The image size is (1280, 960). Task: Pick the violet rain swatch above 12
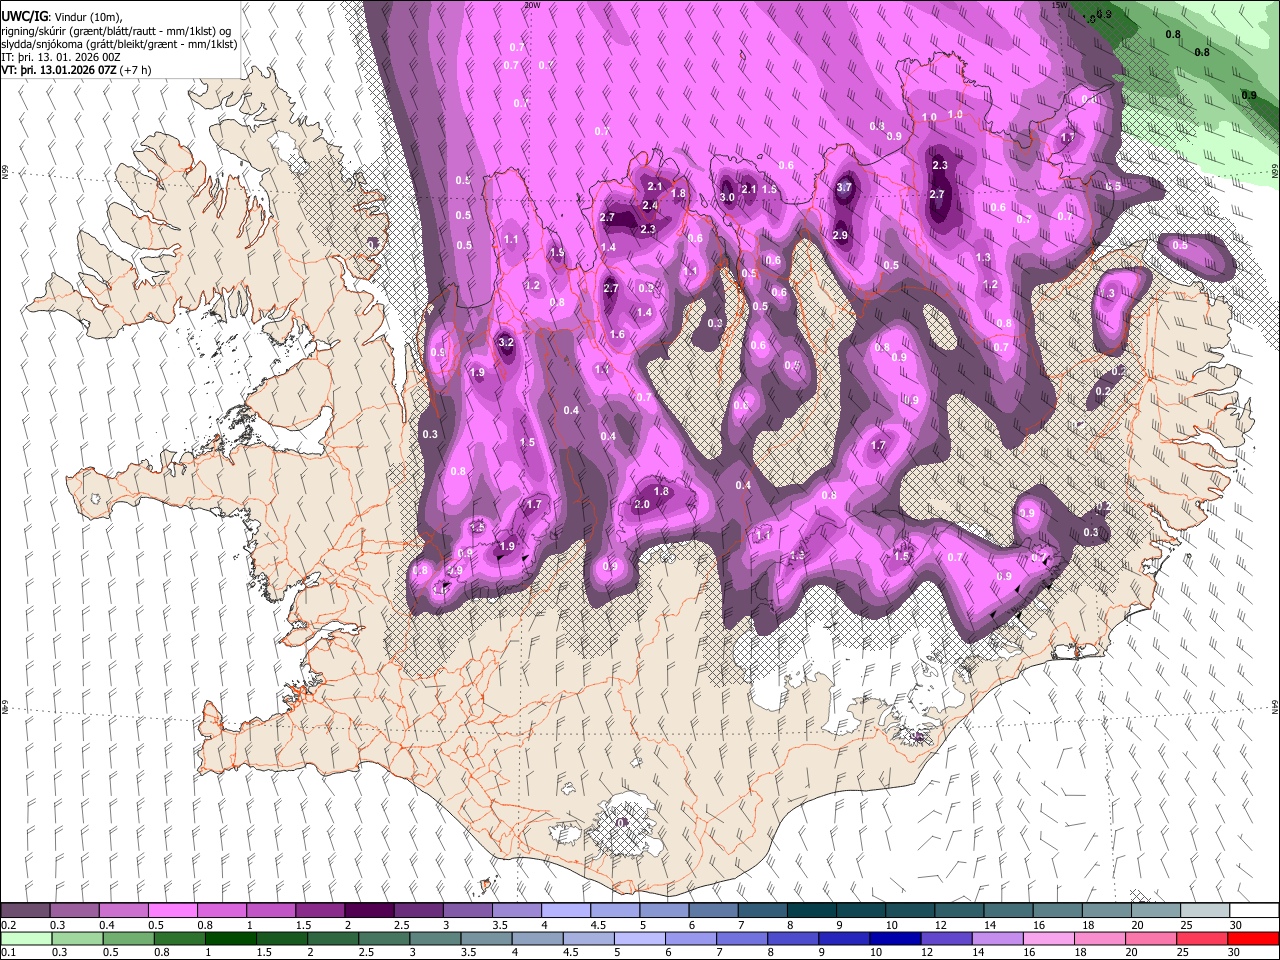pyautogui.click(x=945, y=938)
